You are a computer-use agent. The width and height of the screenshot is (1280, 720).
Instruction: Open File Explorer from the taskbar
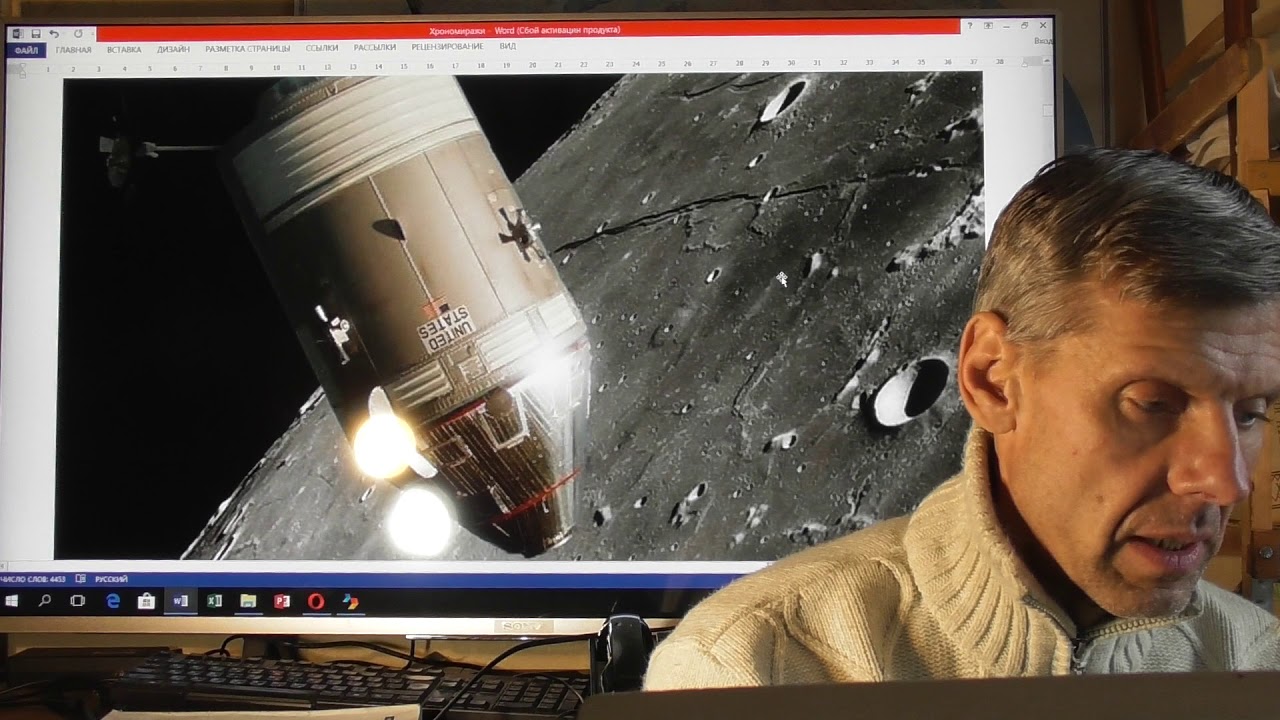tap(248, 601)
